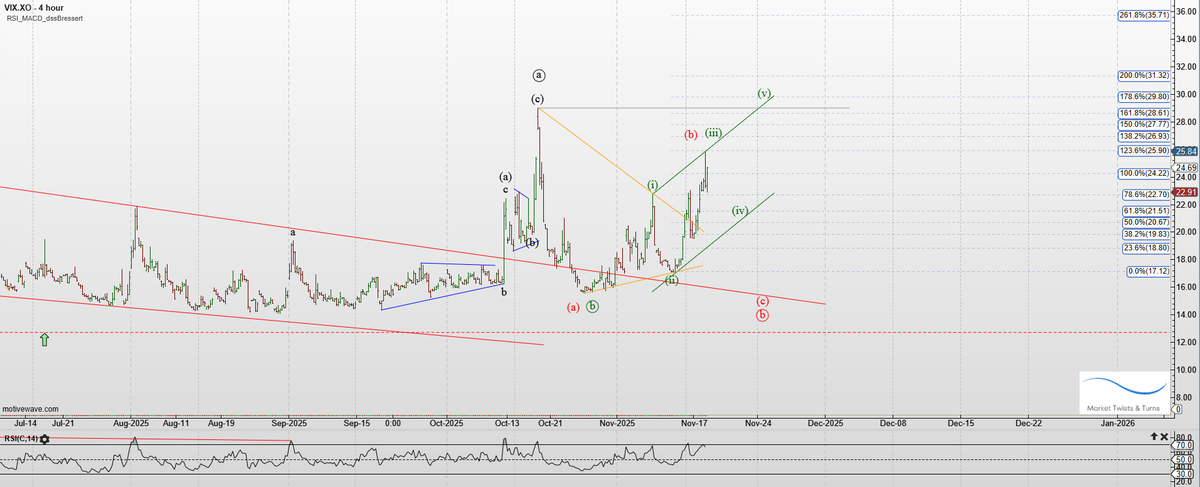
Task: Select the 123.6%(25.90) Fibonacci label
Action: click(x=1143, y=150)
